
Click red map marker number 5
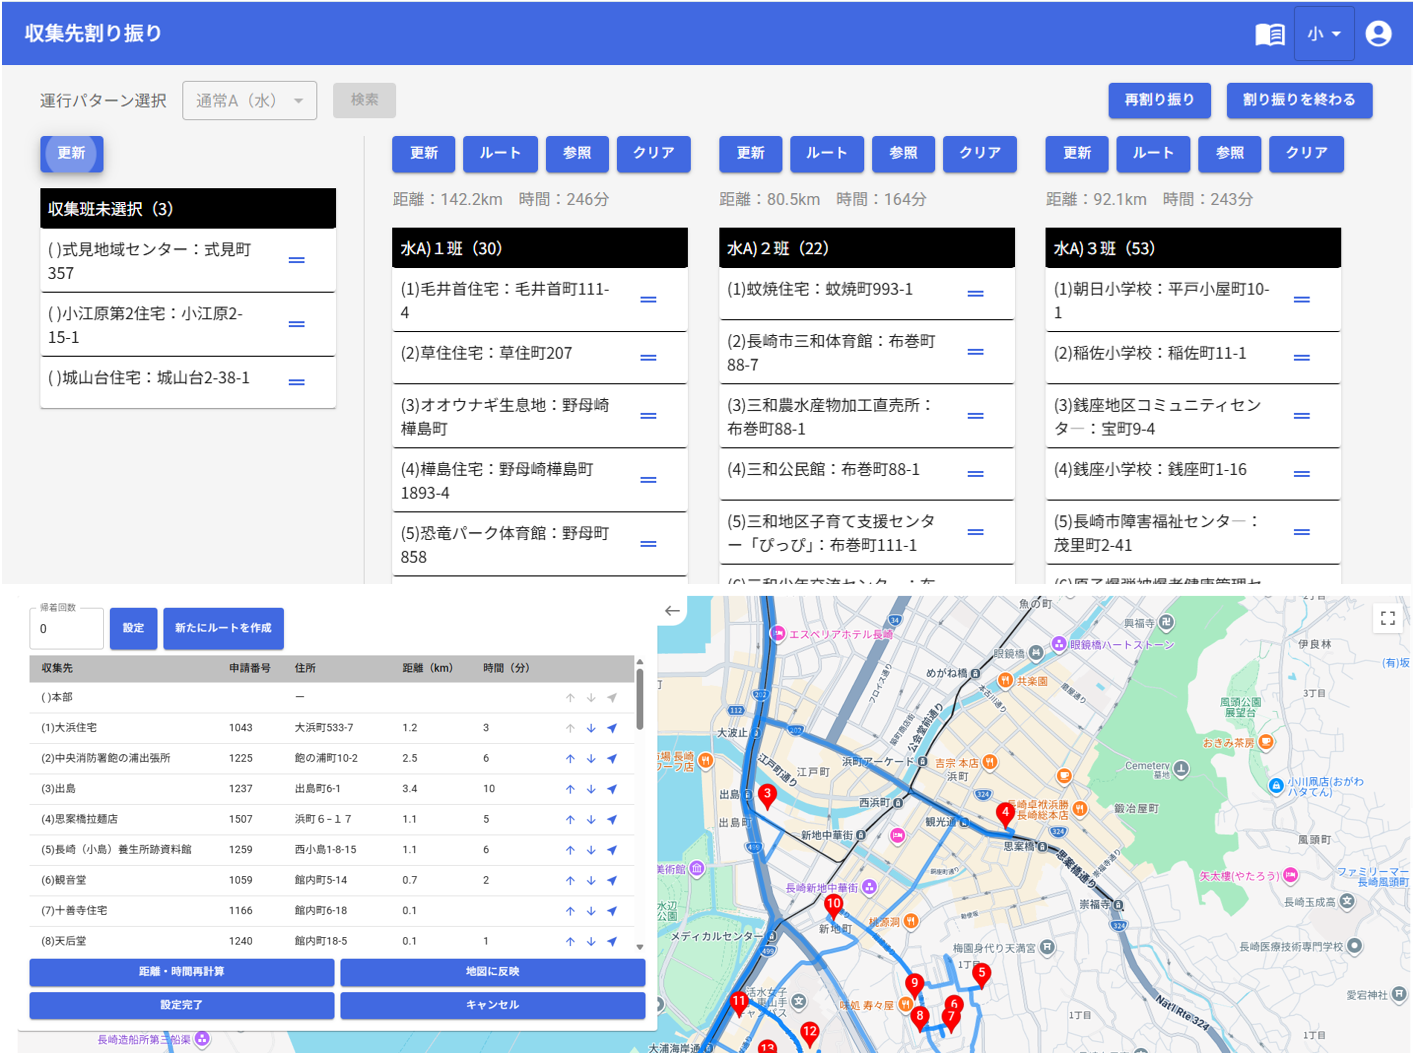[x=981, y=975]
